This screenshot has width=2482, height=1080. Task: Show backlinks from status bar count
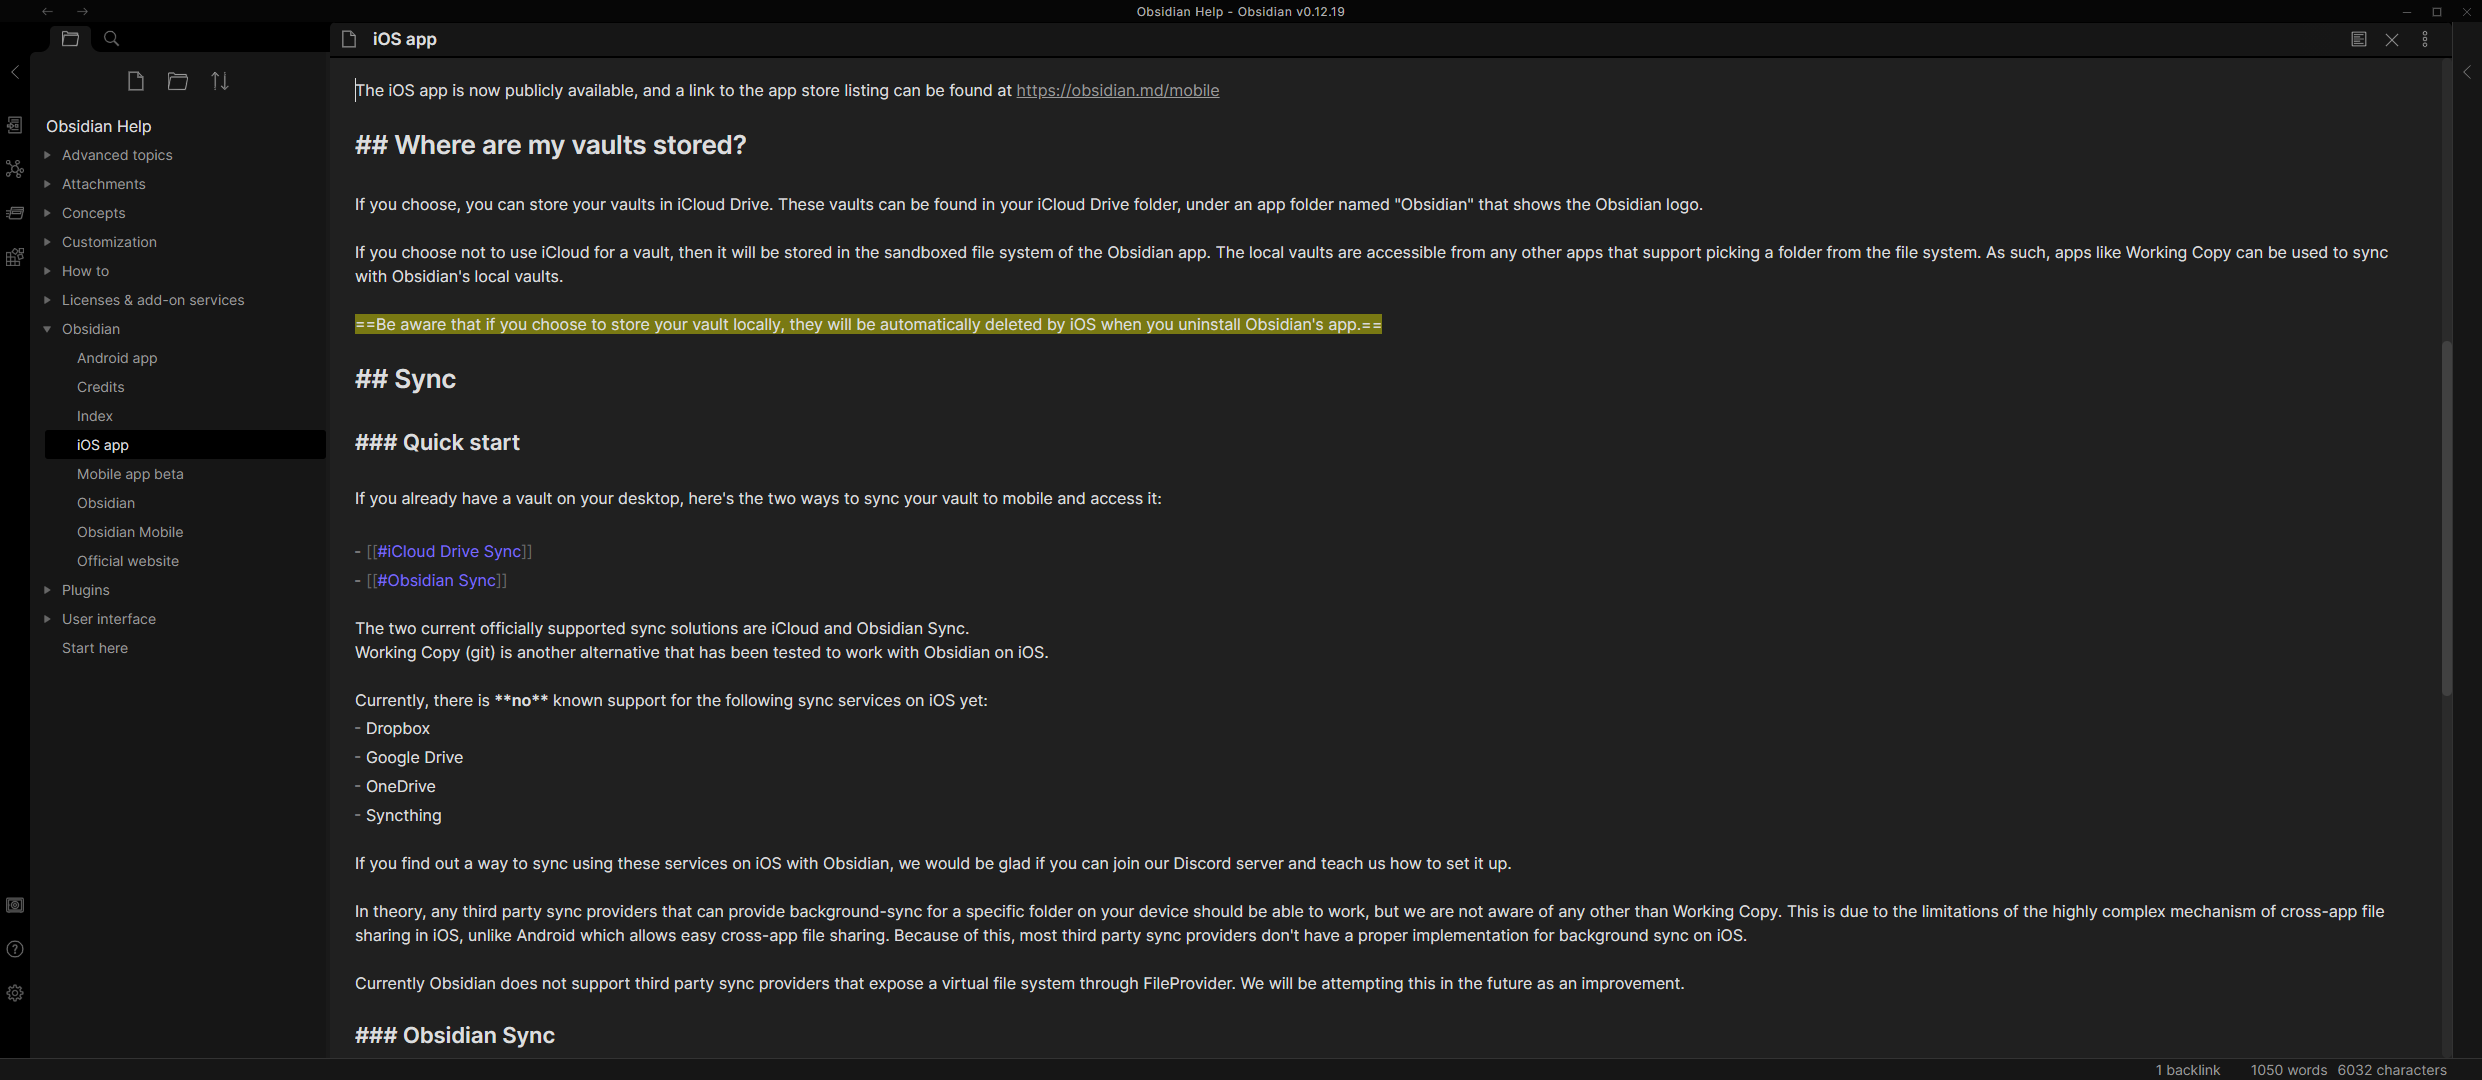click(x=2187, y=1069)
